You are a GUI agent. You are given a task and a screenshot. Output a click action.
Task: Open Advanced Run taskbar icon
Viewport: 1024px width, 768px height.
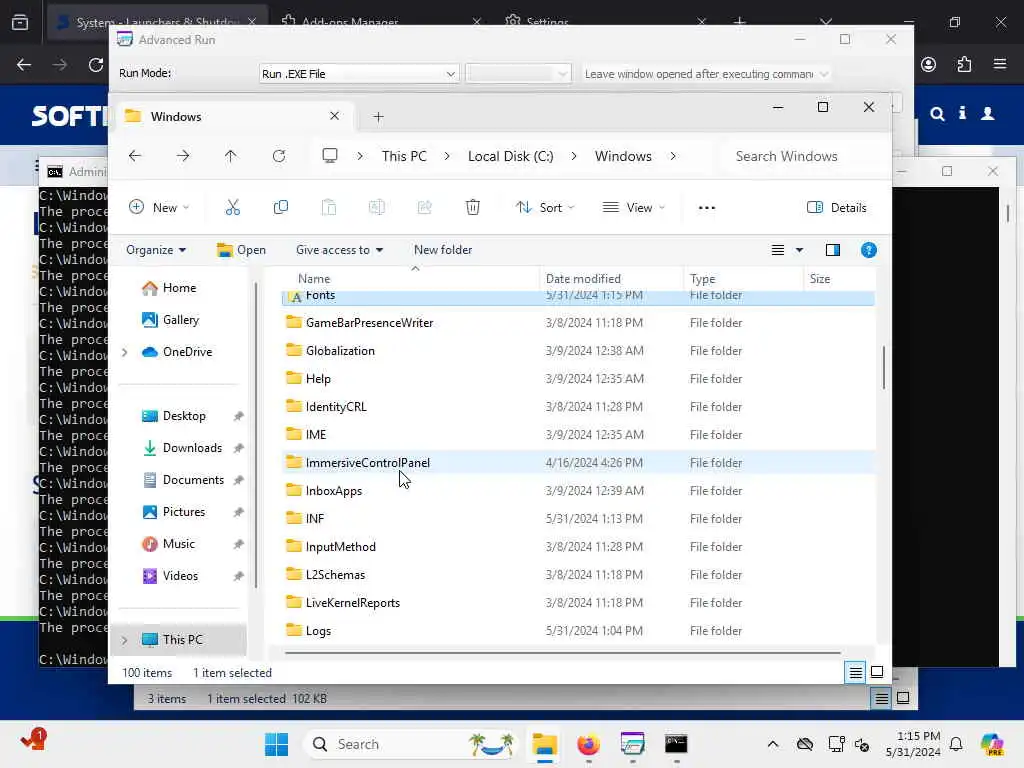point(632,744)
